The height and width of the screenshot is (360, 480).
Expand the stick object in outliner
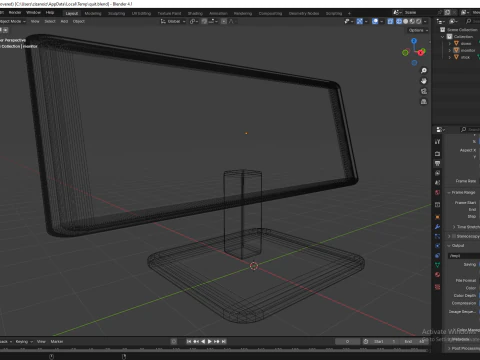[450, 57]
